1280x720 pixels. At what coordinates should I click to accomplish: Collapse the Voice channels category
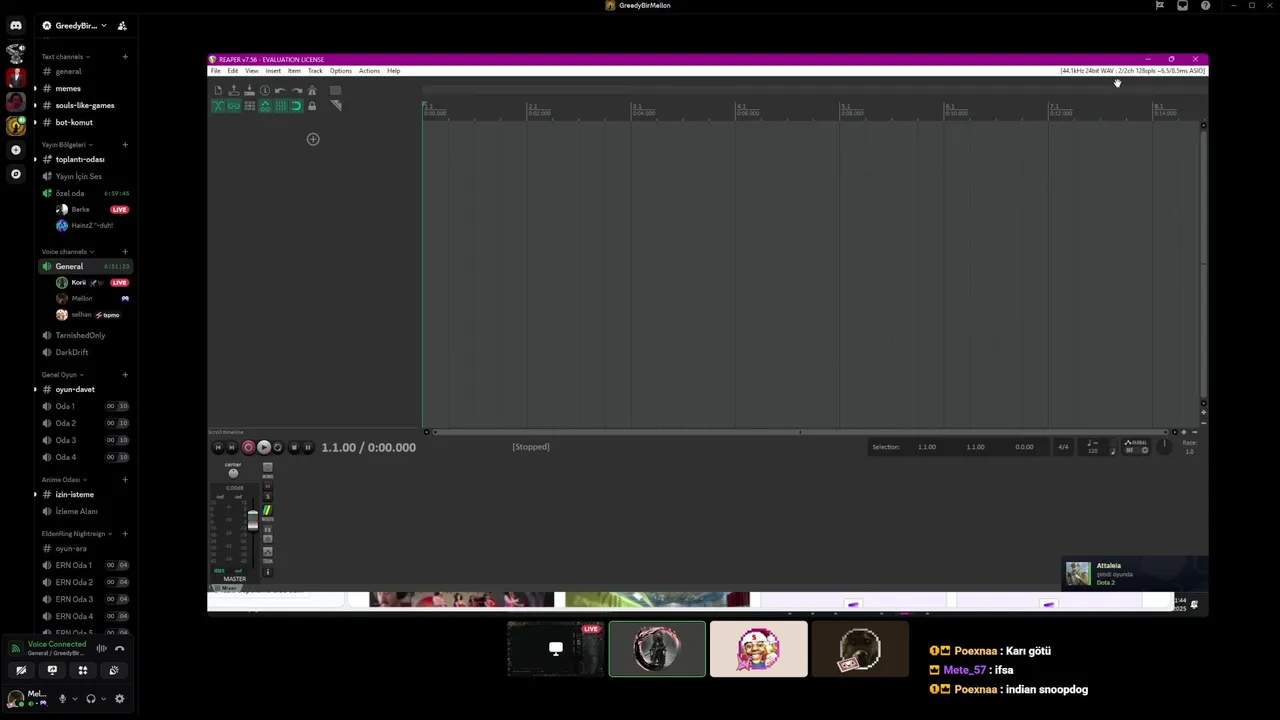tap(68, 252)
